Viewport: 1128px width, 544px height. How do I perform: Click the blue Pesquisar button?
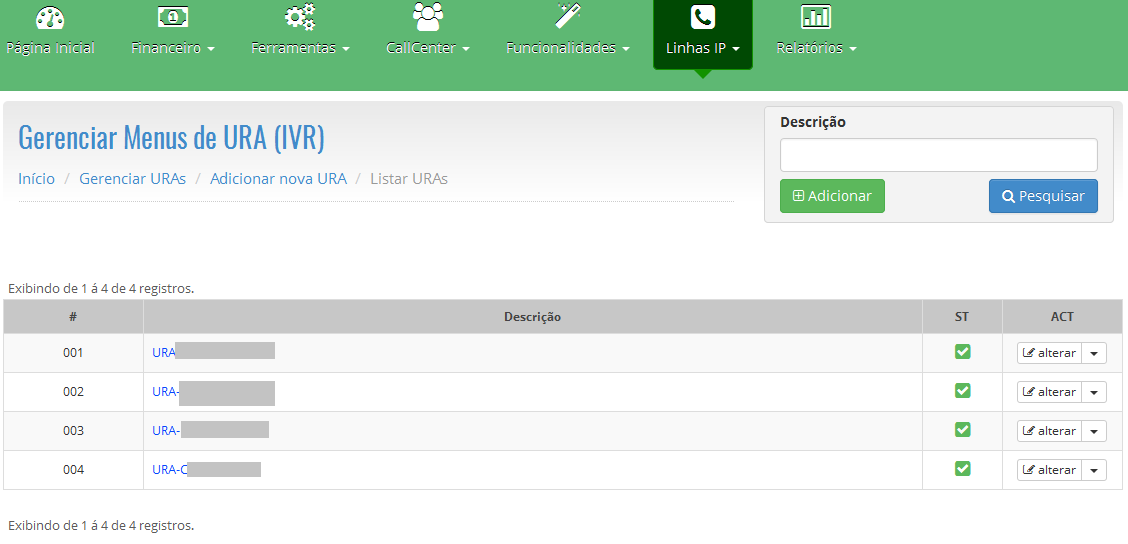click(1043, 196)
